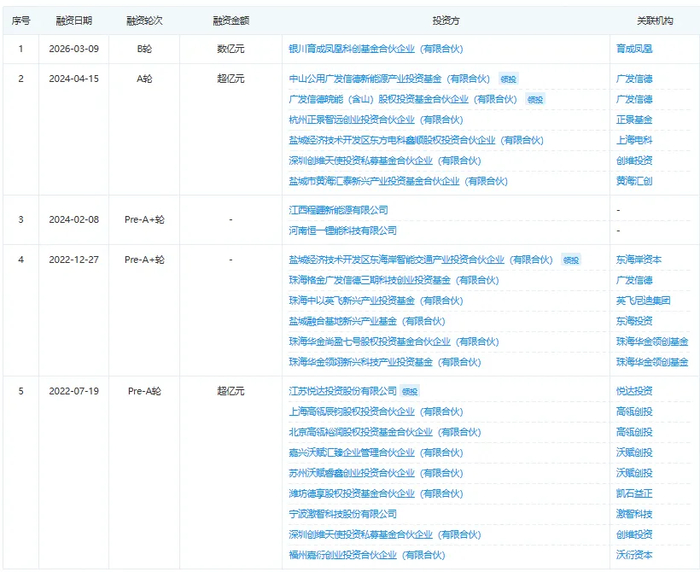The width and height of the screenshot is (700, 572).
Task: Open 广发信德皖能(含山)股权投资基金 link
Action: pyautogui.click(x=403, y=99)
